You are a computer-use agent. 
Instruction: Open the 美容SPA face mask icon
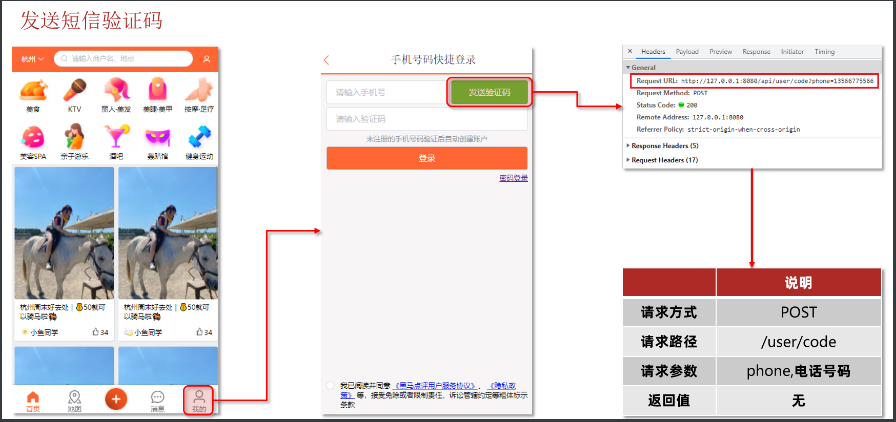(x=33, y=137)
